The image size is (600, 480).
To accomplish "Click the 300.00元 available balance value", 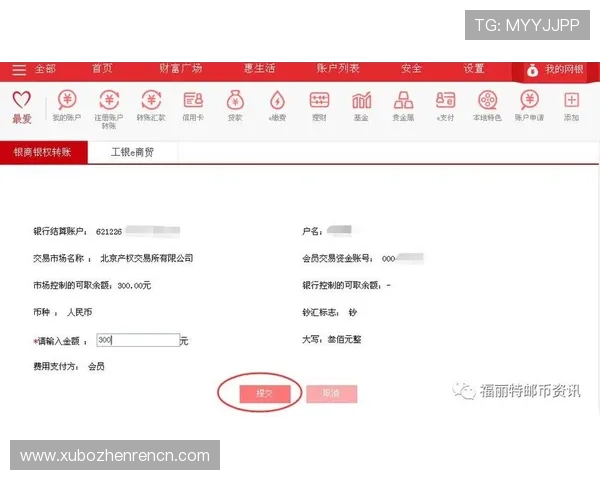I will tap(134, 286).
